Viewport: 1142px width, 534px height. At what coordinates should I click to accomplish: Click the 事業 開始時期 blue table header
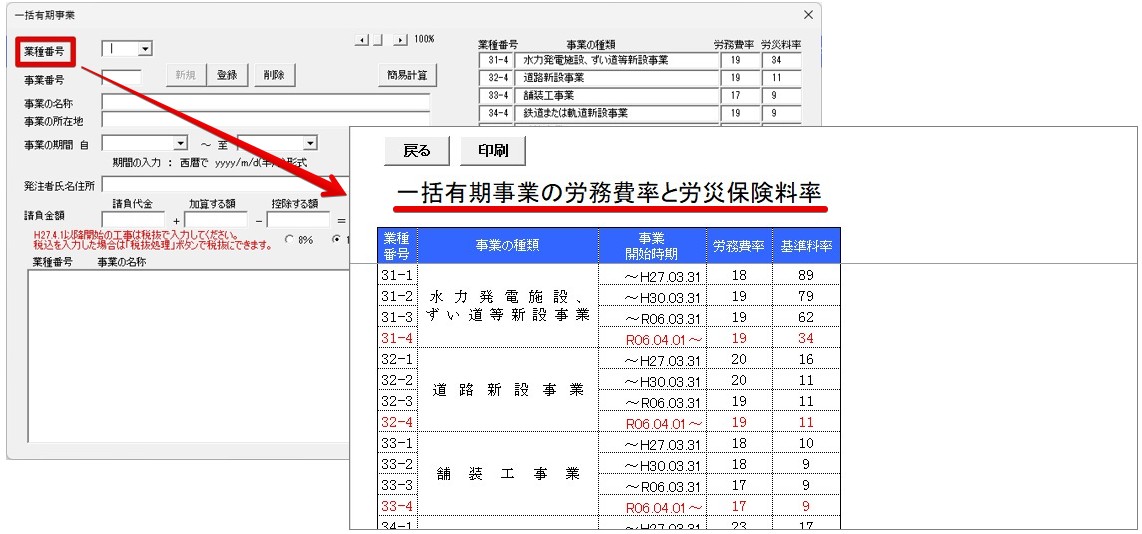tap(652, 246)
